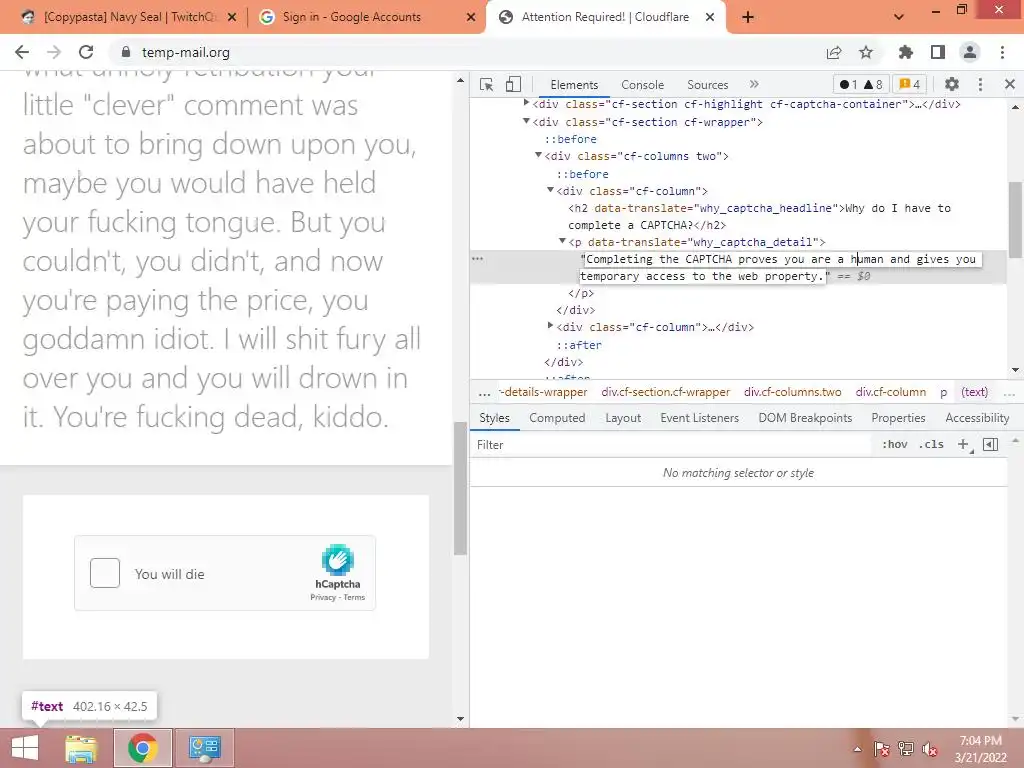The width and height of the screenshot is (1024, 768).
Task: Show more DevTools tabs chevron
Action: point(754,84)
